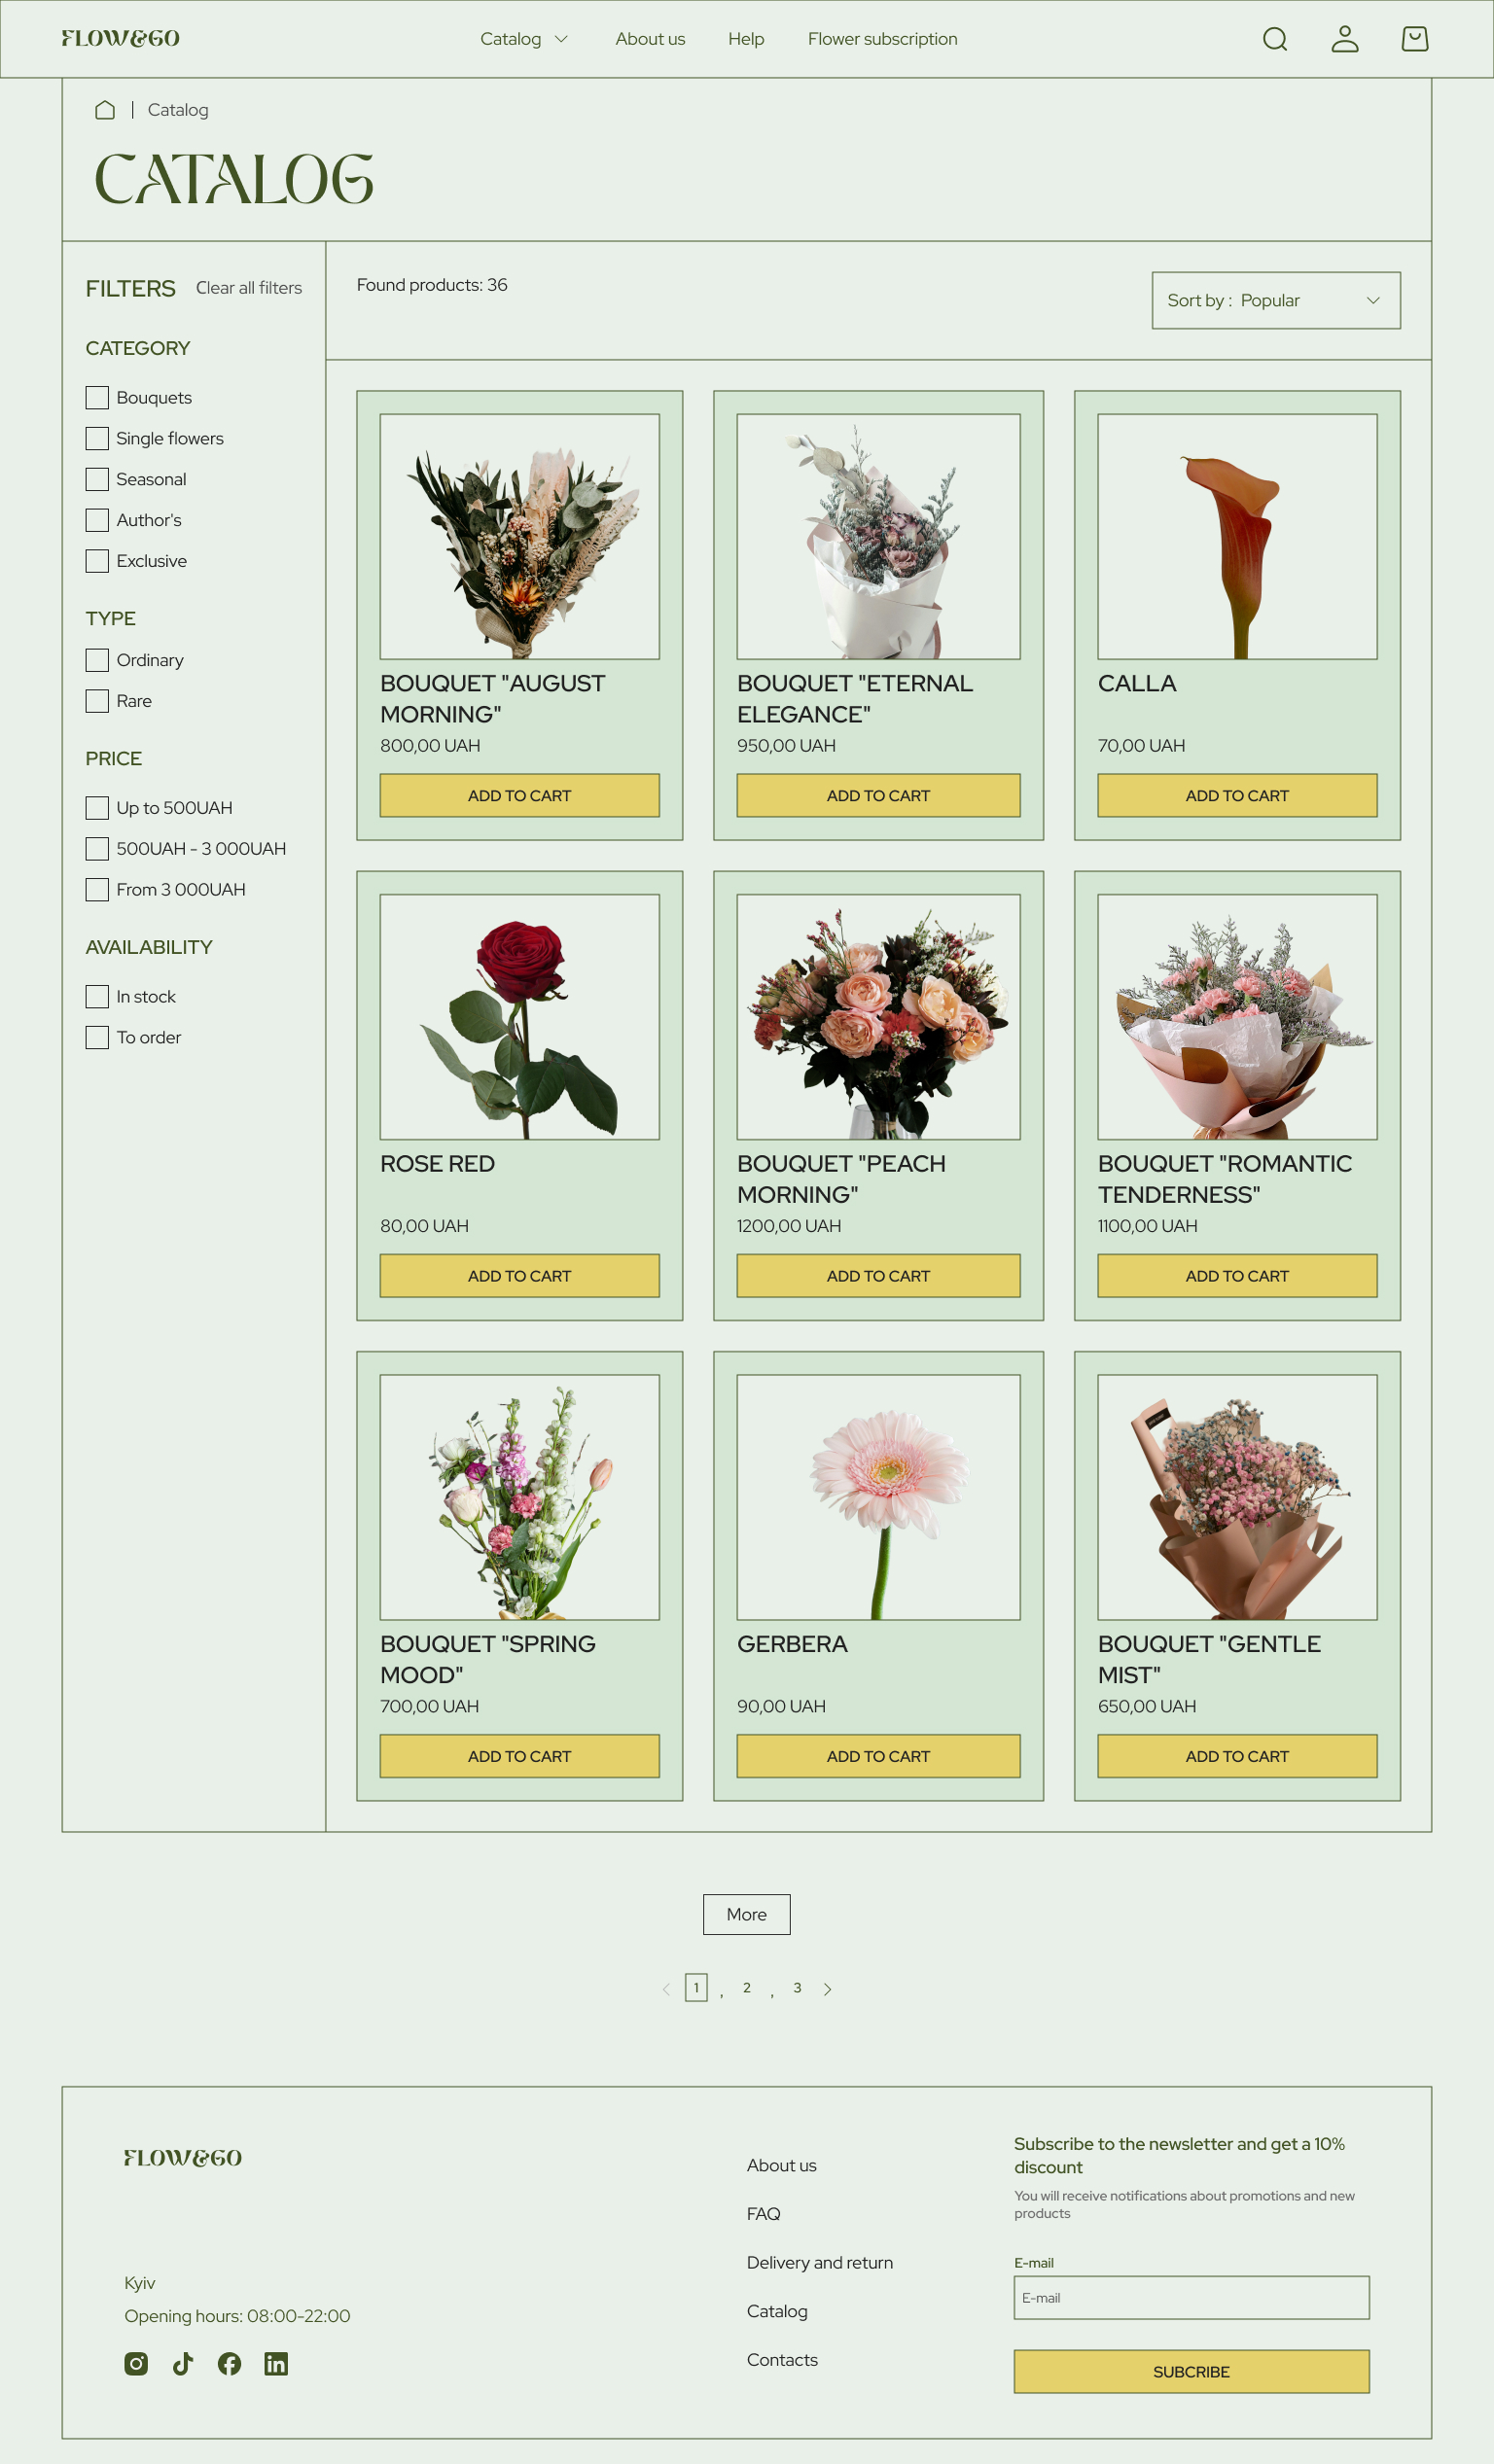1494x2464 pixels.
Task: Check the Bouquets category checkbox
Action: [x=97, y=397]
